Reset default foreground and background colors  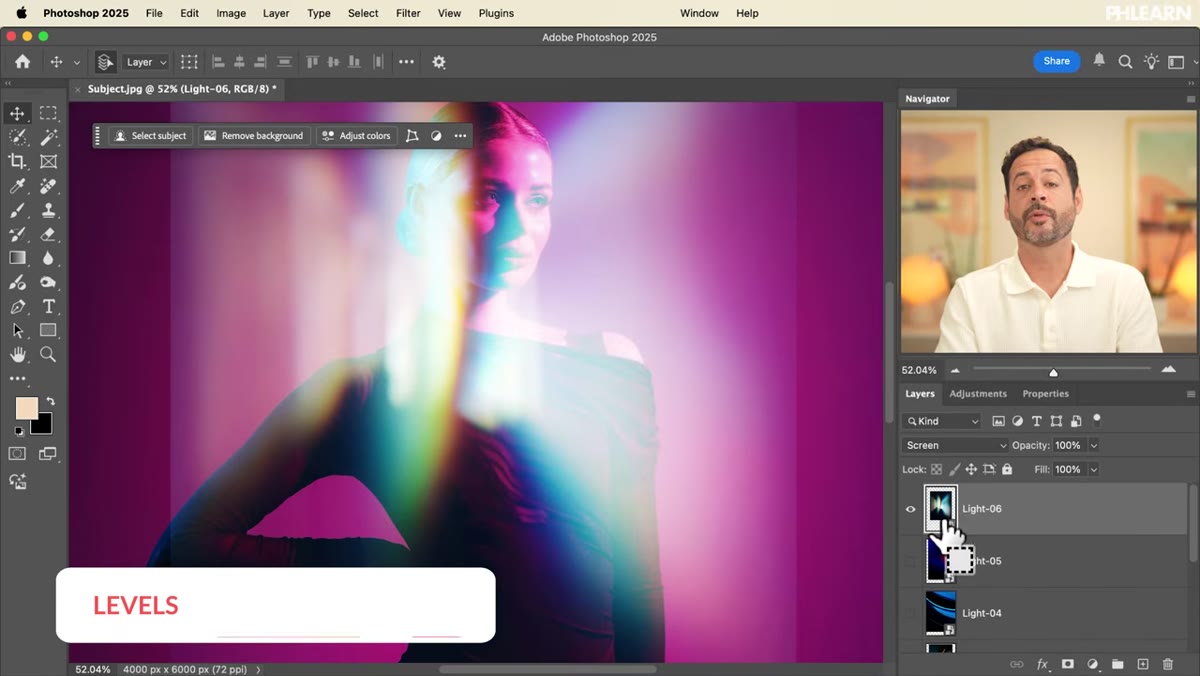(18, 432)
